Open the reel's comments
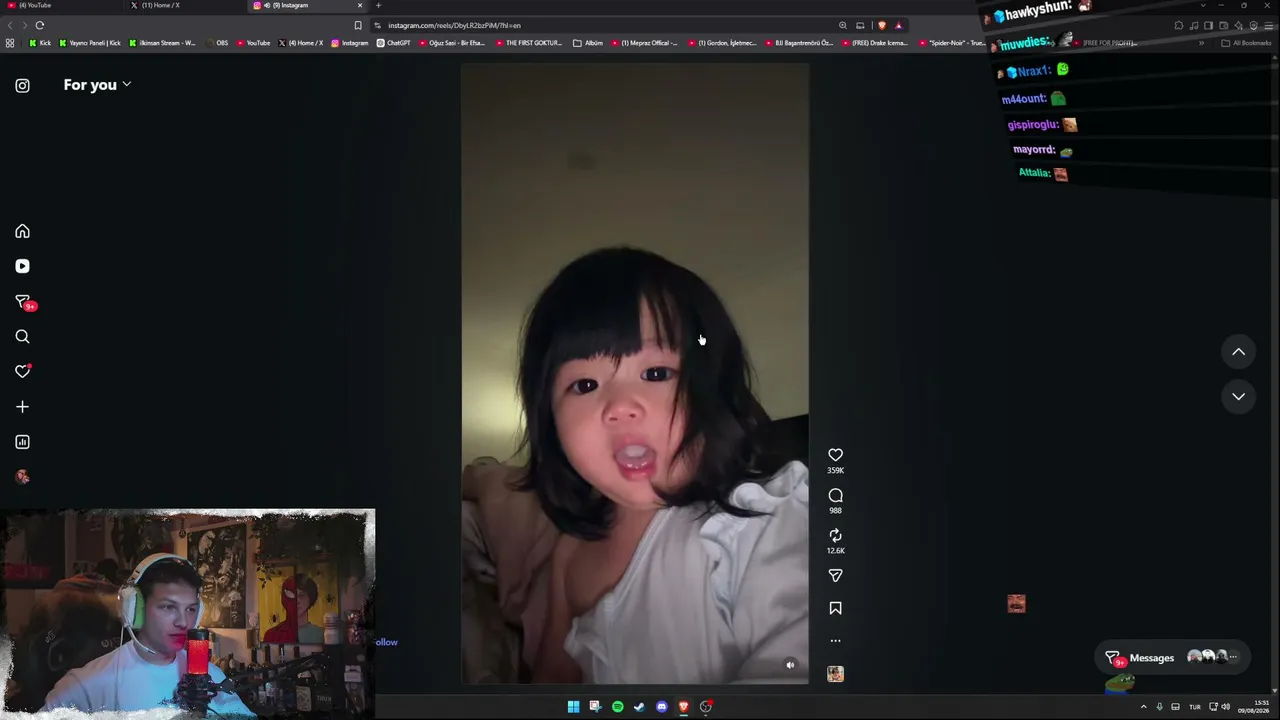The width and height of the screenshot is (1280, 720). [x=835, y=496]
